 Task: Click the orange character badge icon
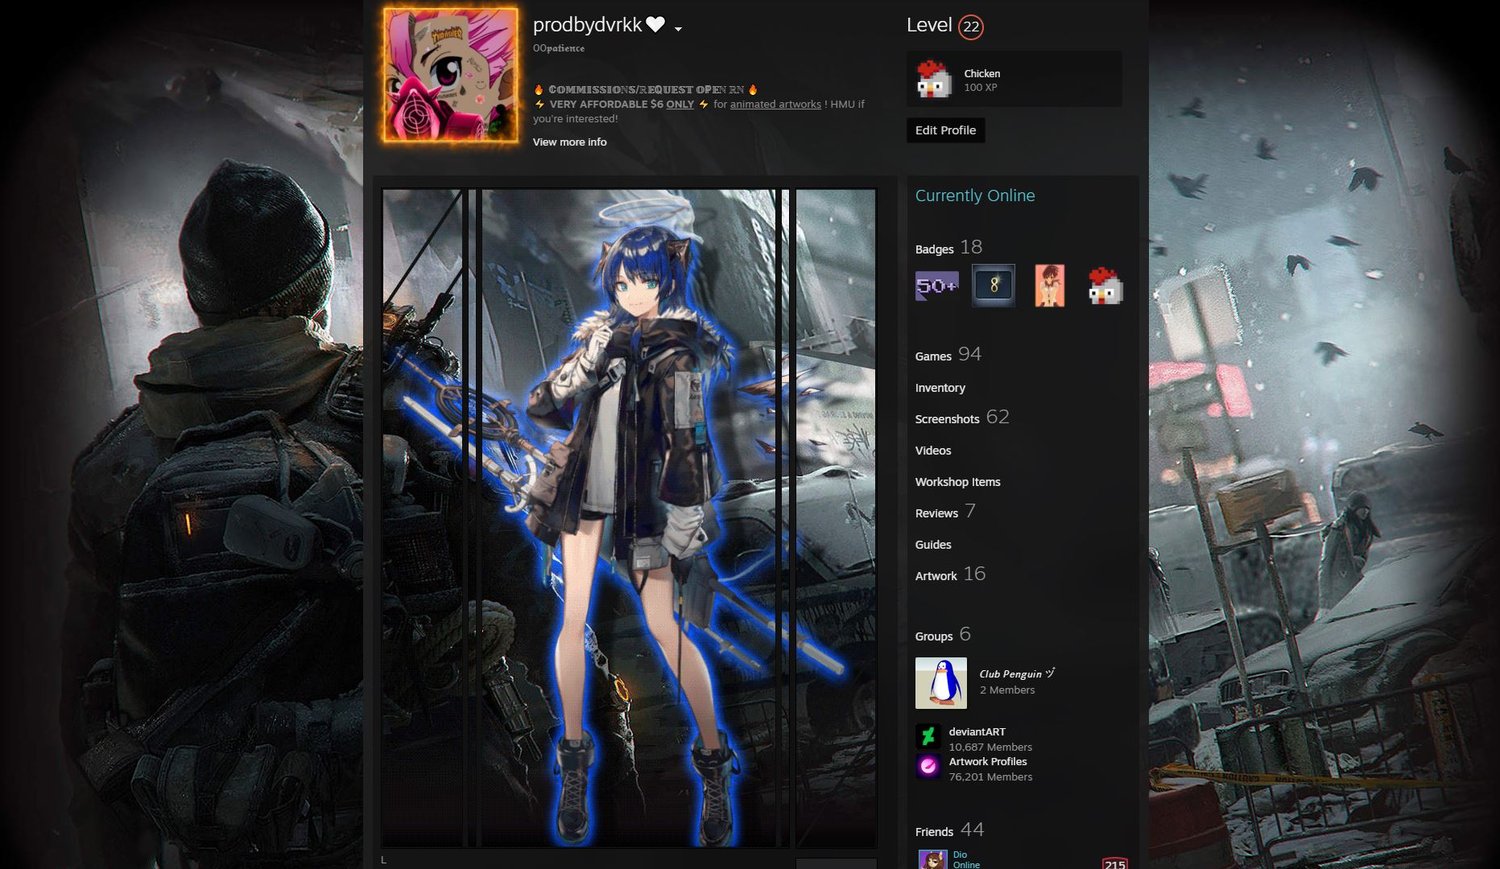(x=1049, y=286)
